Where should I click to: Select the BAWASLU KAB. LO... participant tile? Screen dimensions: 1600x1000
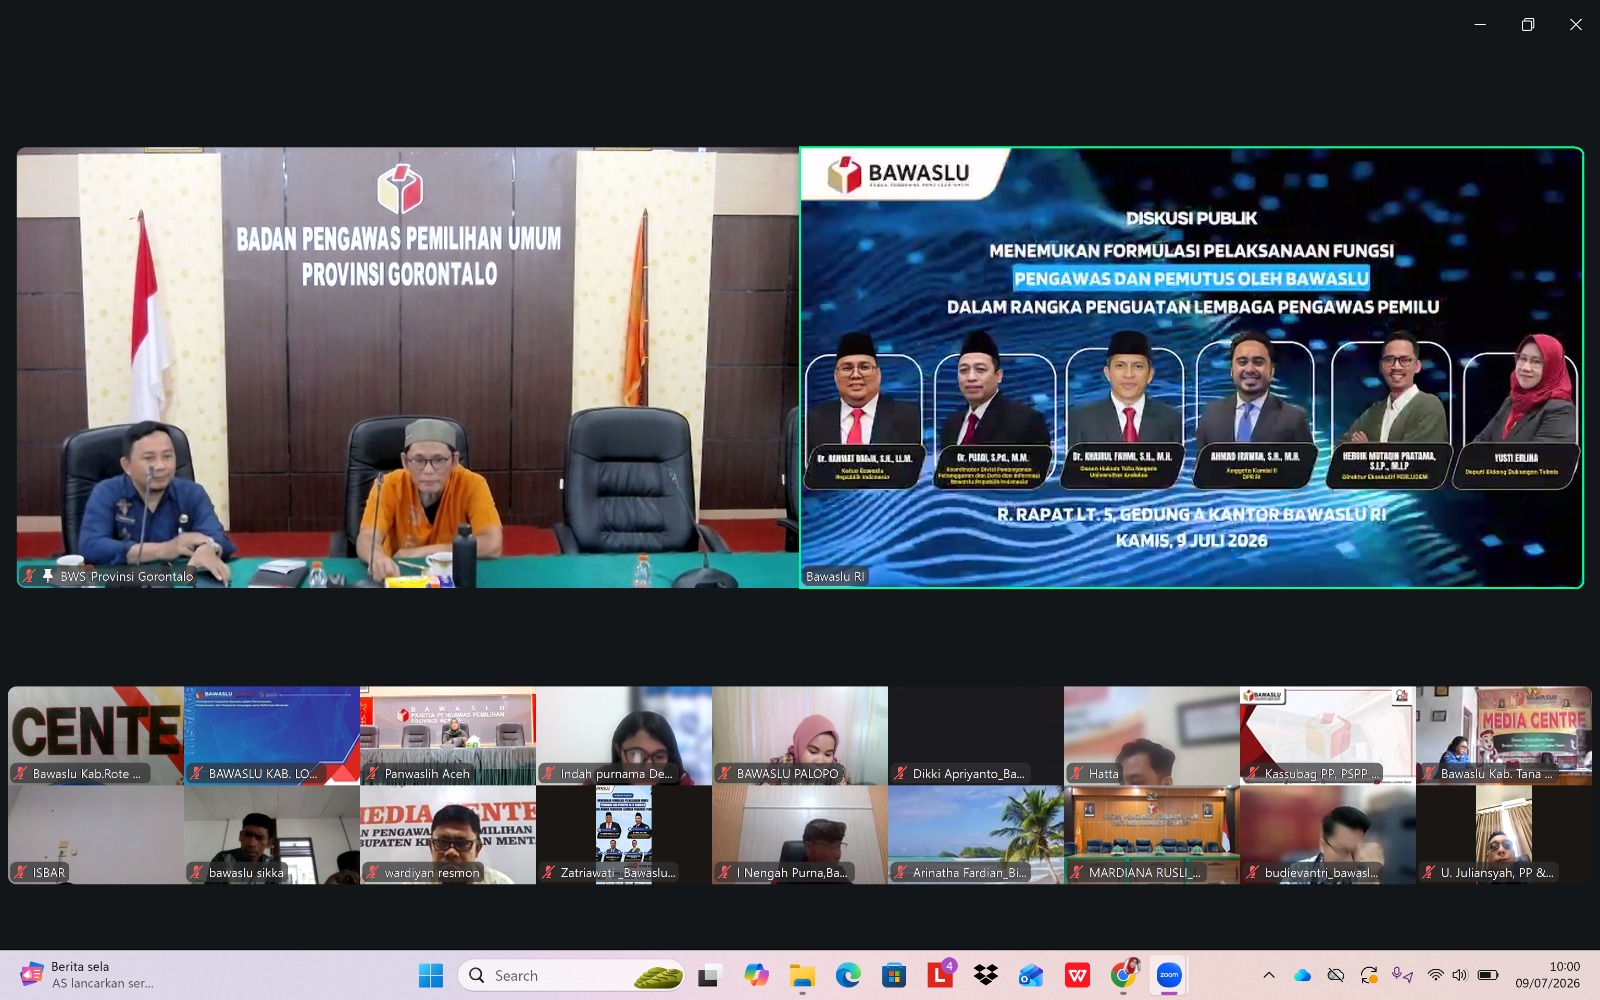click(x=272, y=735)
